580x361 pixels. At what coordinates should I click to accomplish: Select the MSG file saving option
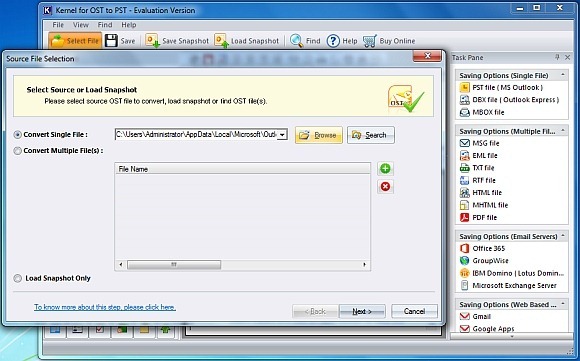479,143
